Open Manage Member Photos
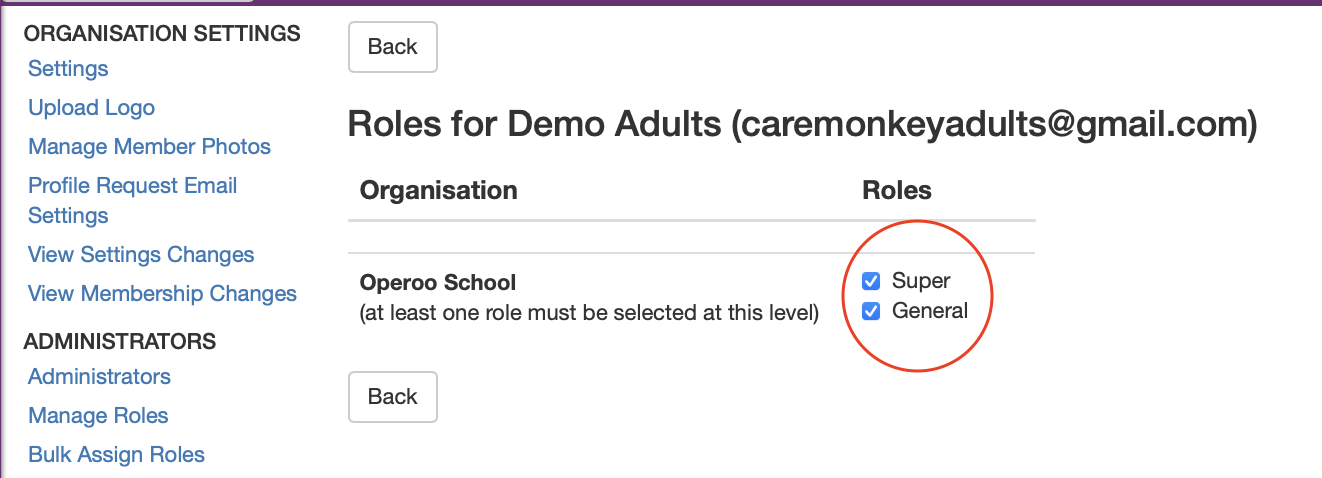 pyautogui.click(x=149, y=147)
